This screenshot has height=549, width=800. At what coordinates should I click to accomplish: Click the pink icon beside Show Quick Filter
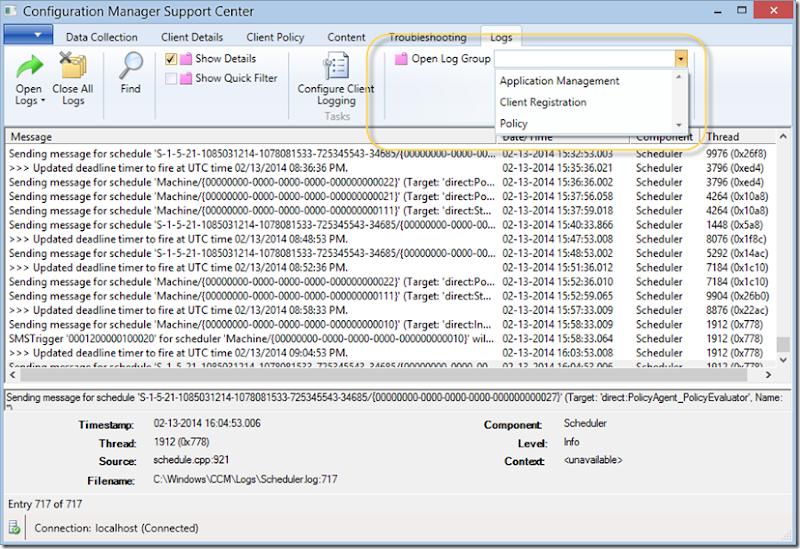click(x=187, y=78)
